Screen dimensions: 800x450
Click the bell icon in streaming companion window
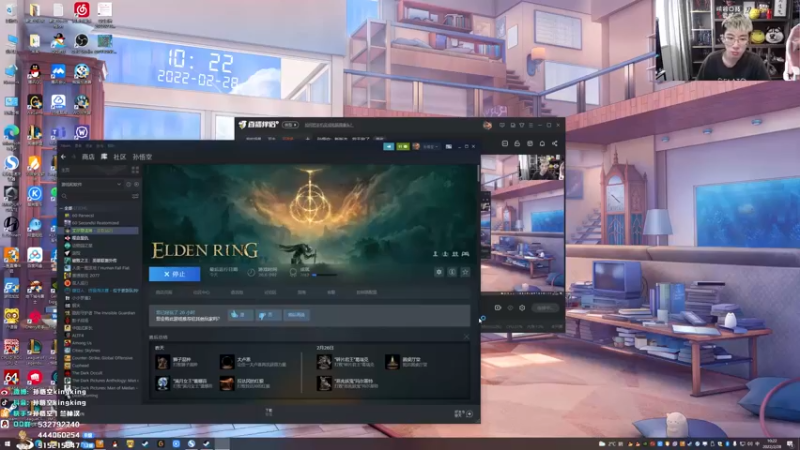click(x=542, y=143)
